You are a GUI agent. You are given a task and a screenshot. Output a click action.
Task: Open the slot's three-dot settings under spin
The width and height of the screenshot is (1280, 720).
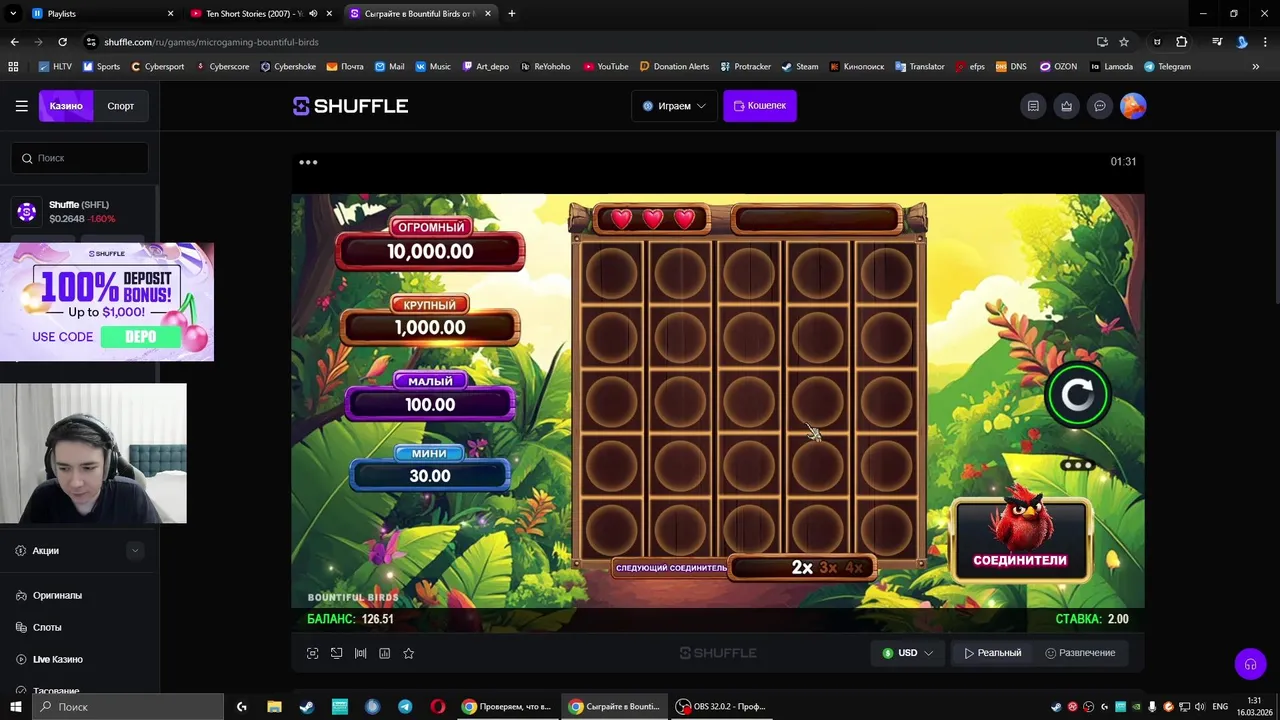coord(1078,465)
